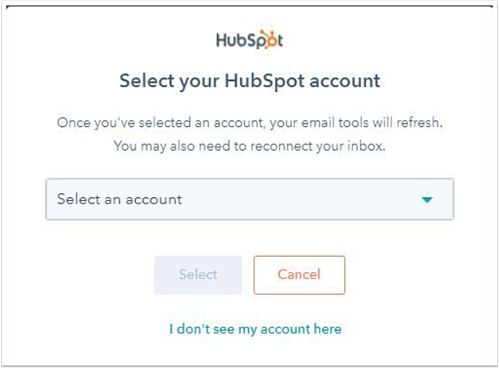
Task: Expand the teal caret in account dropdown
Action: pyautogui.click(x=427, y=200)
